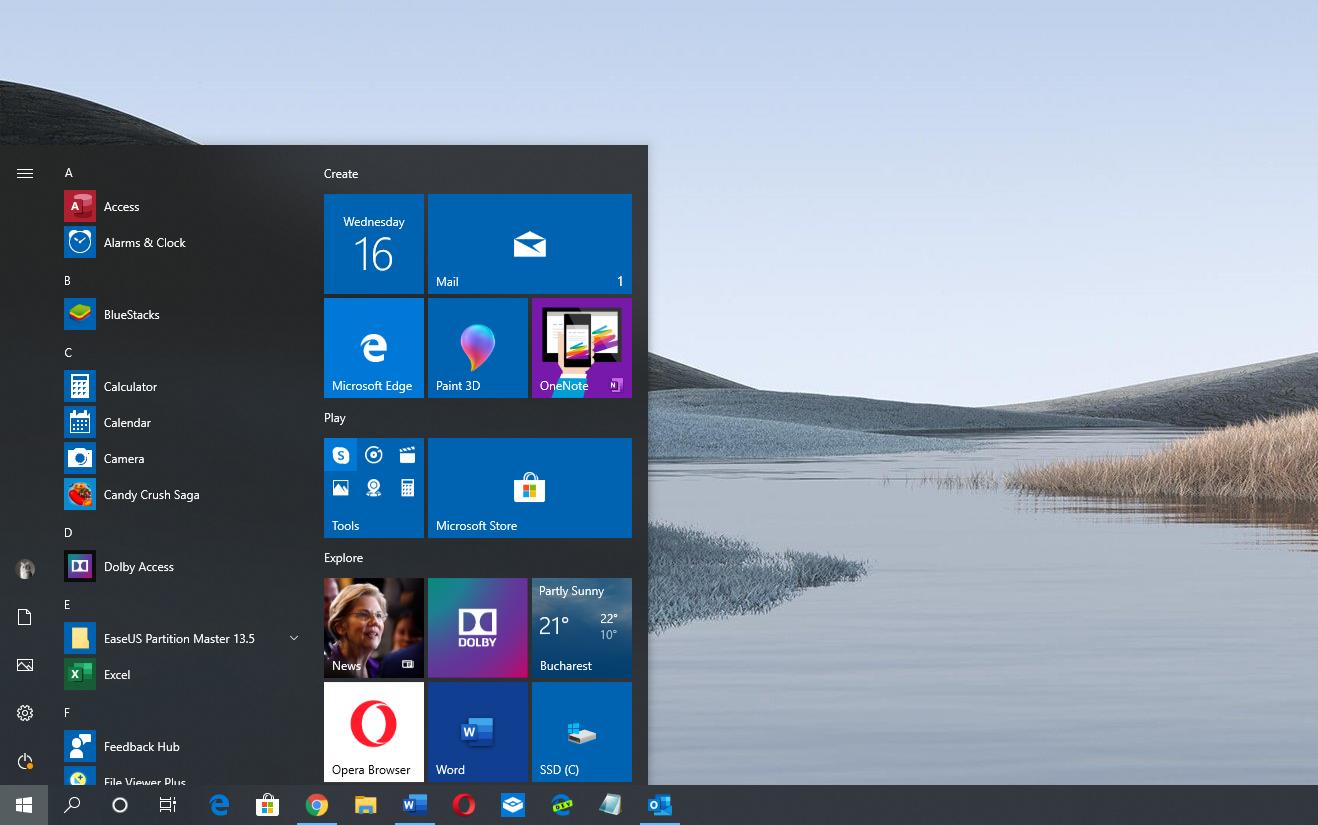Open Settings via the gear icon
Image resolution: width=1318 pixels, height=825 pixels.
click(x=25, y=713)
